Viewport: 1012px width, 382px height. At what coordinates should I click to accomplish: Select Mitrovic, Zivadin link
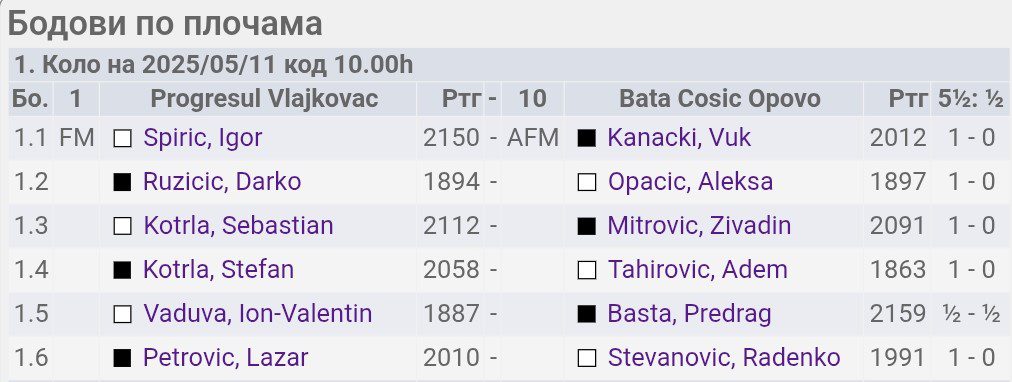coord(699,226)
